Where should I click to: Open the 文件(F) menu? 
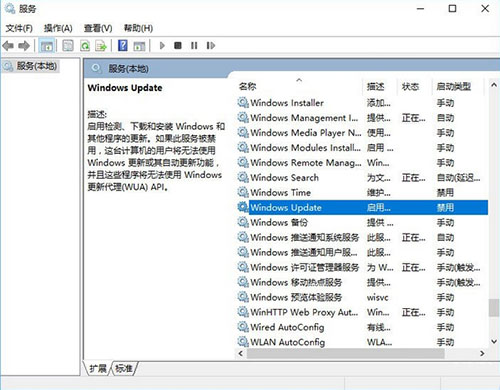pos(19,28)
